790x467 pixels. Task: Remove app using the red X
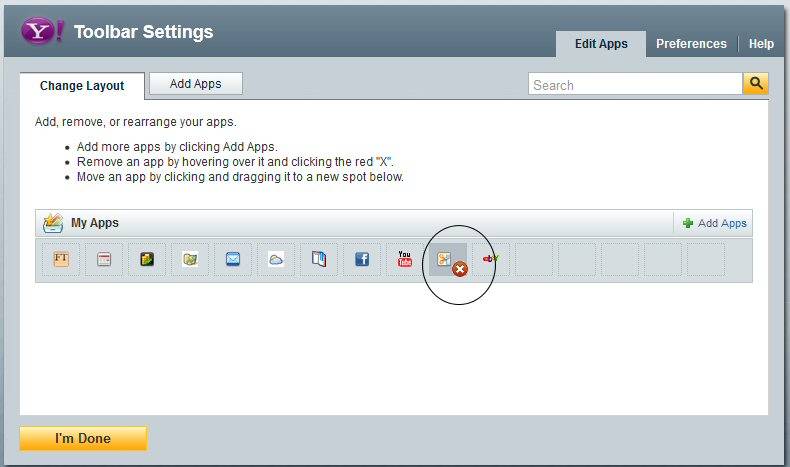pos(460,269)
